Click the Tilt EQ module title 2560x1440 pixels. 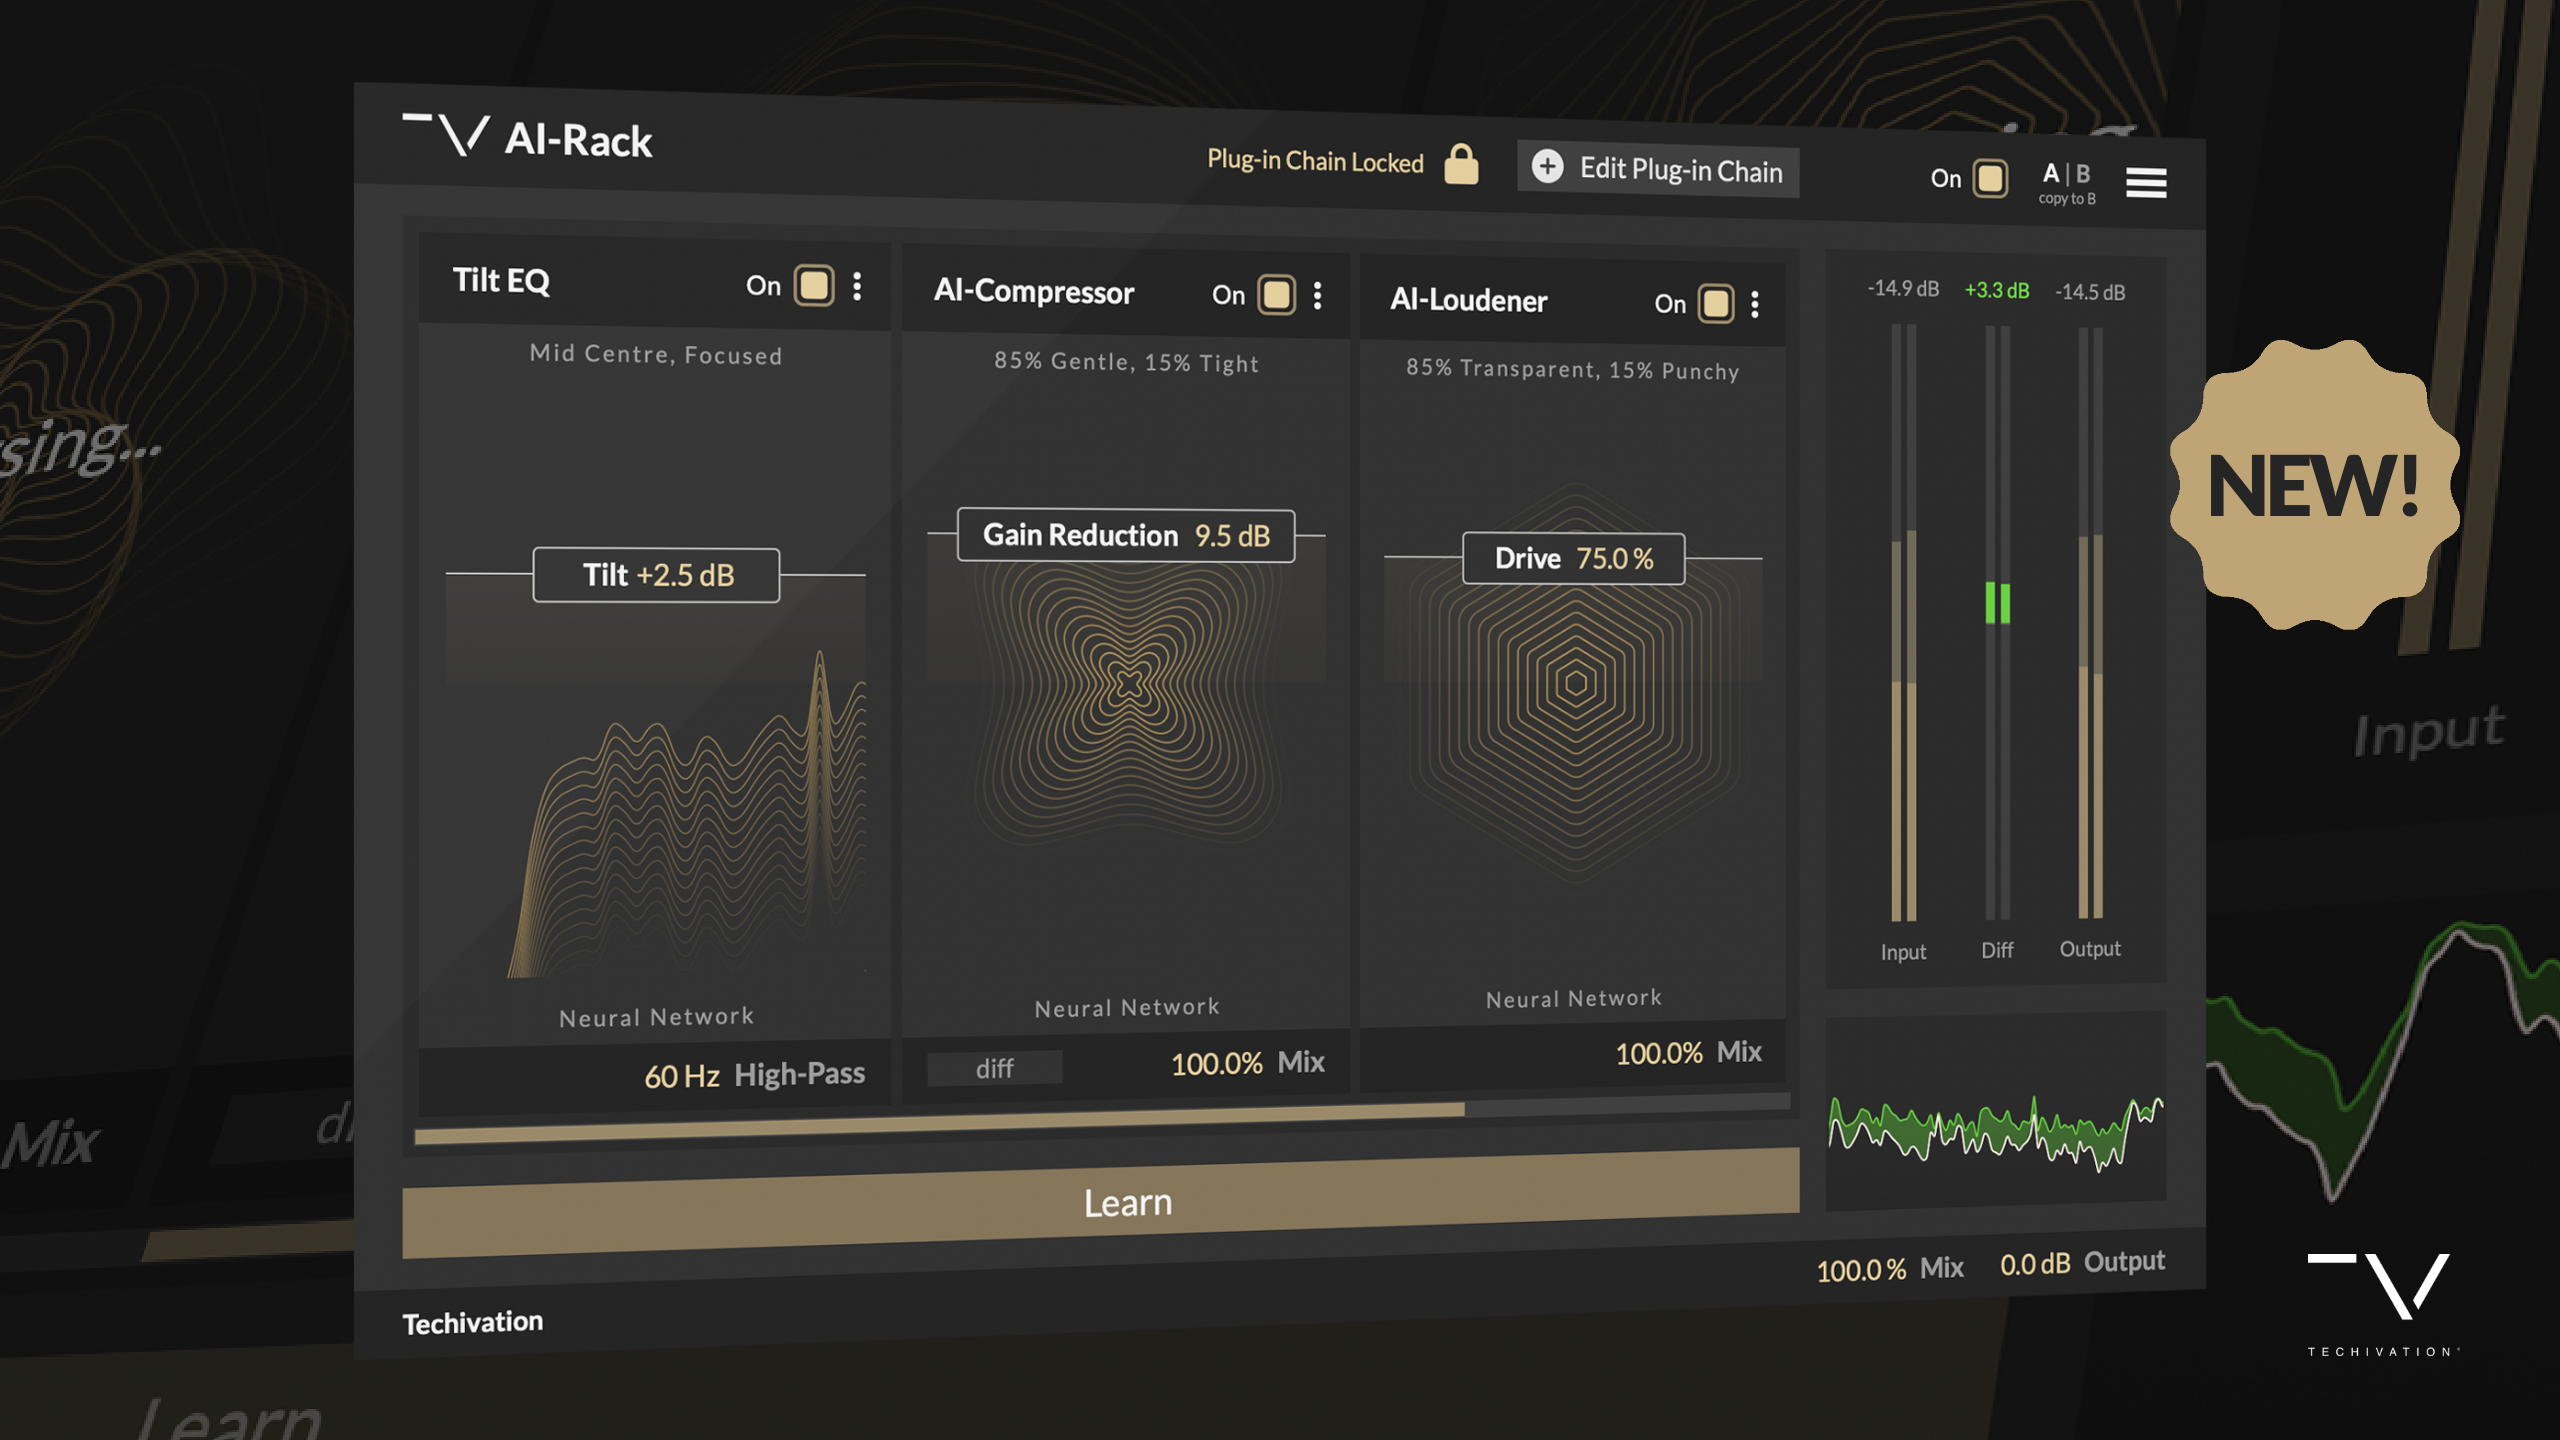501,280
